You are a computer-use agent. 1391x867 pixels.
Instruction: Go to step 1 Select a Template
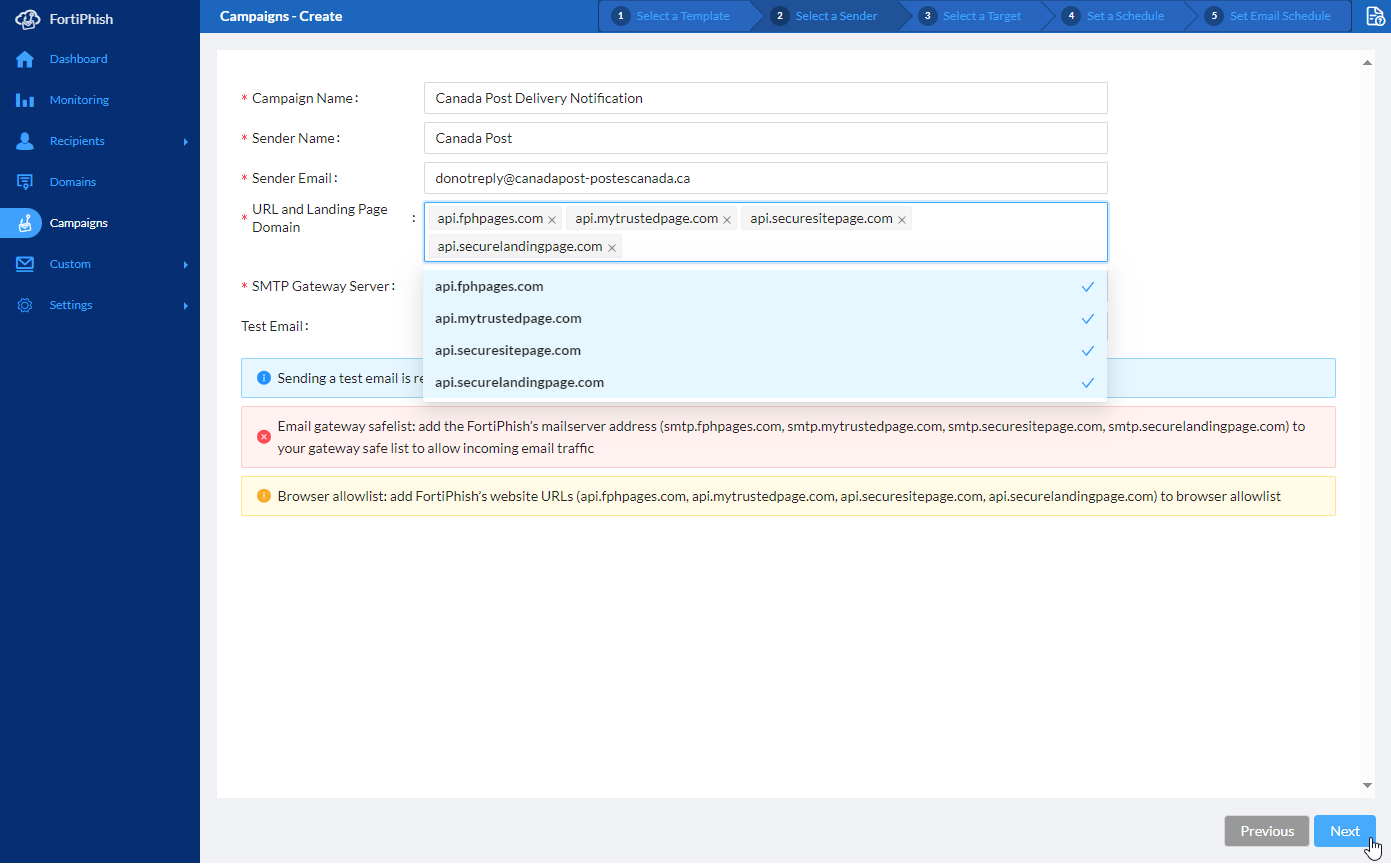pyautogui.click(x=672, y=16)
